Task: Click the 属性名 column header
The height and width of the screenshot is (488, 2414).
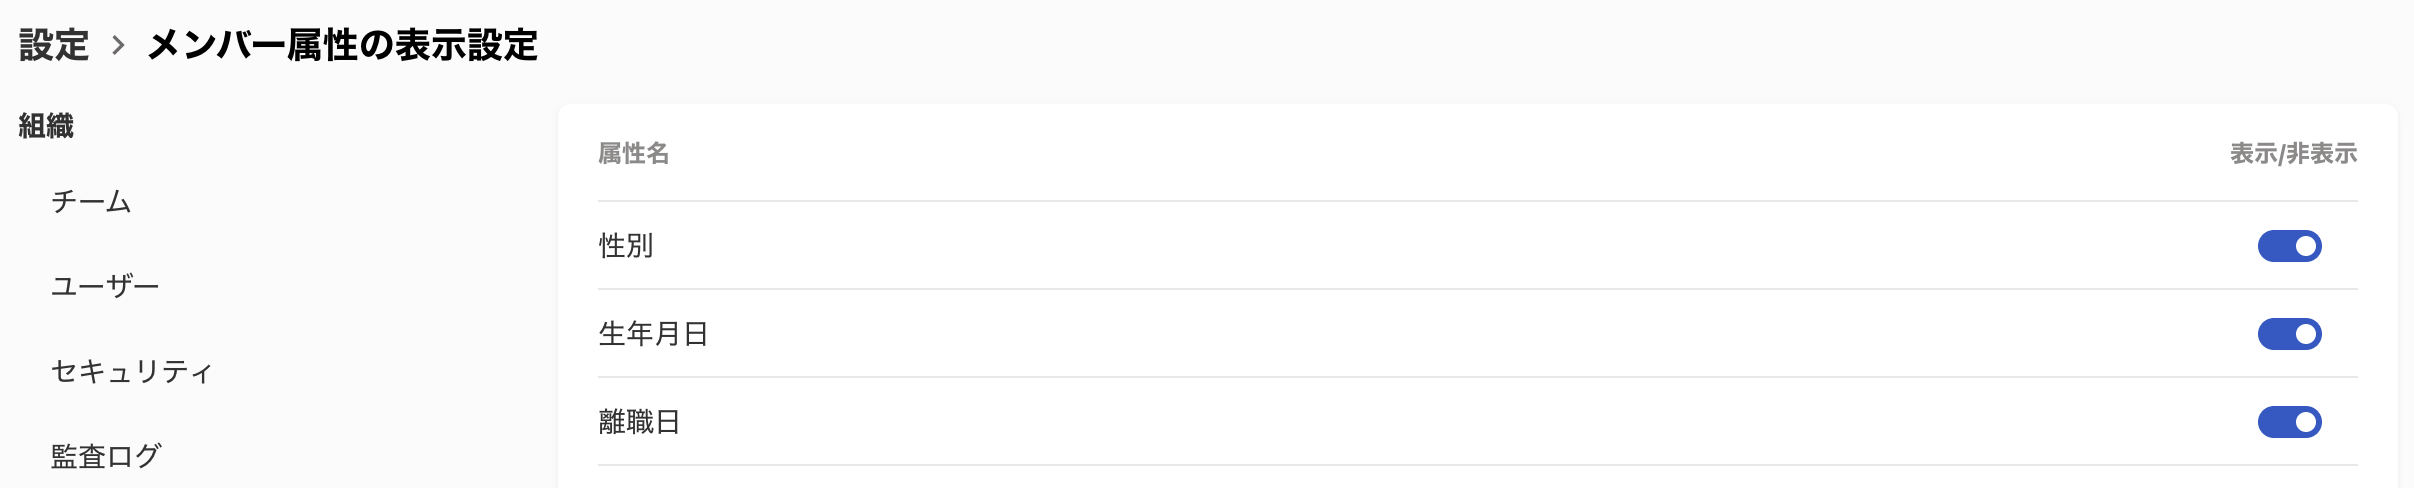Action: (633, 154)
